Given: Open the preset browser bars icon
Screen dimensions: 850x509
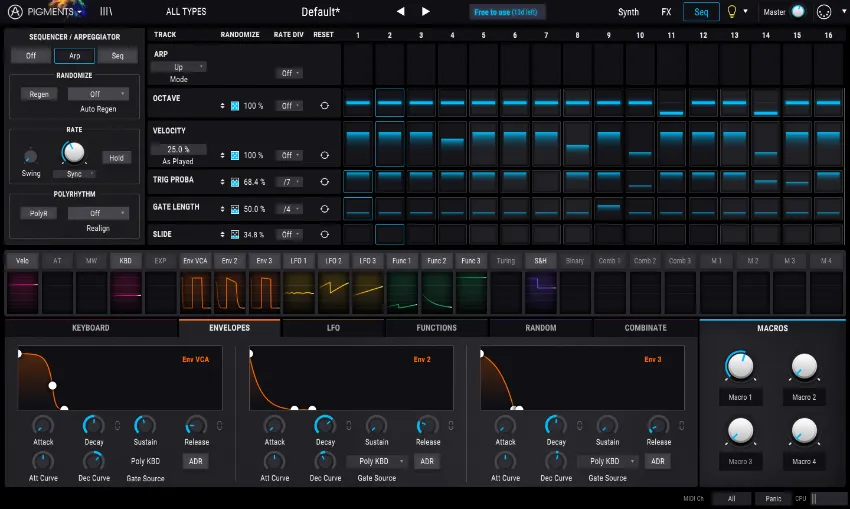Looking at the screenshot, I should 106,11.
